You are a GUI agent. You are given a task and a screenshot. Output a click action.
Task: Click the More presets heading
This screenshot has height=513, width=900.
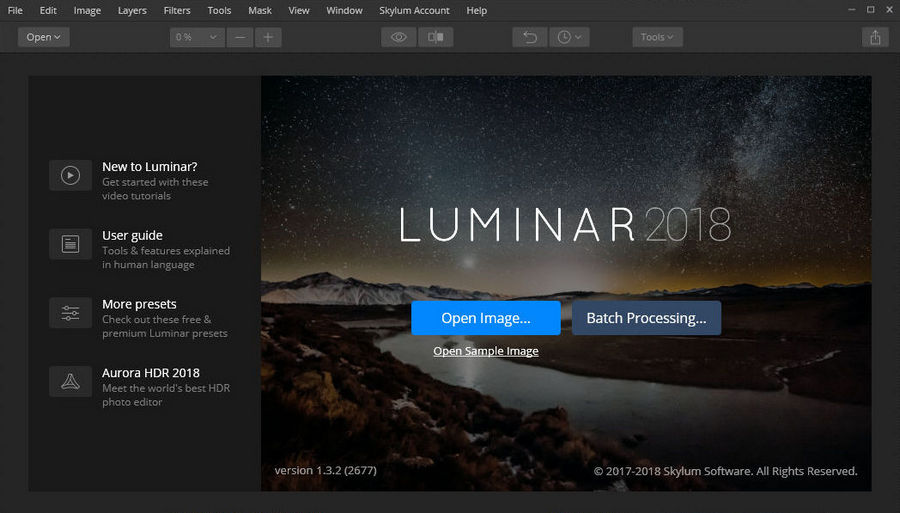click(139, 304)
